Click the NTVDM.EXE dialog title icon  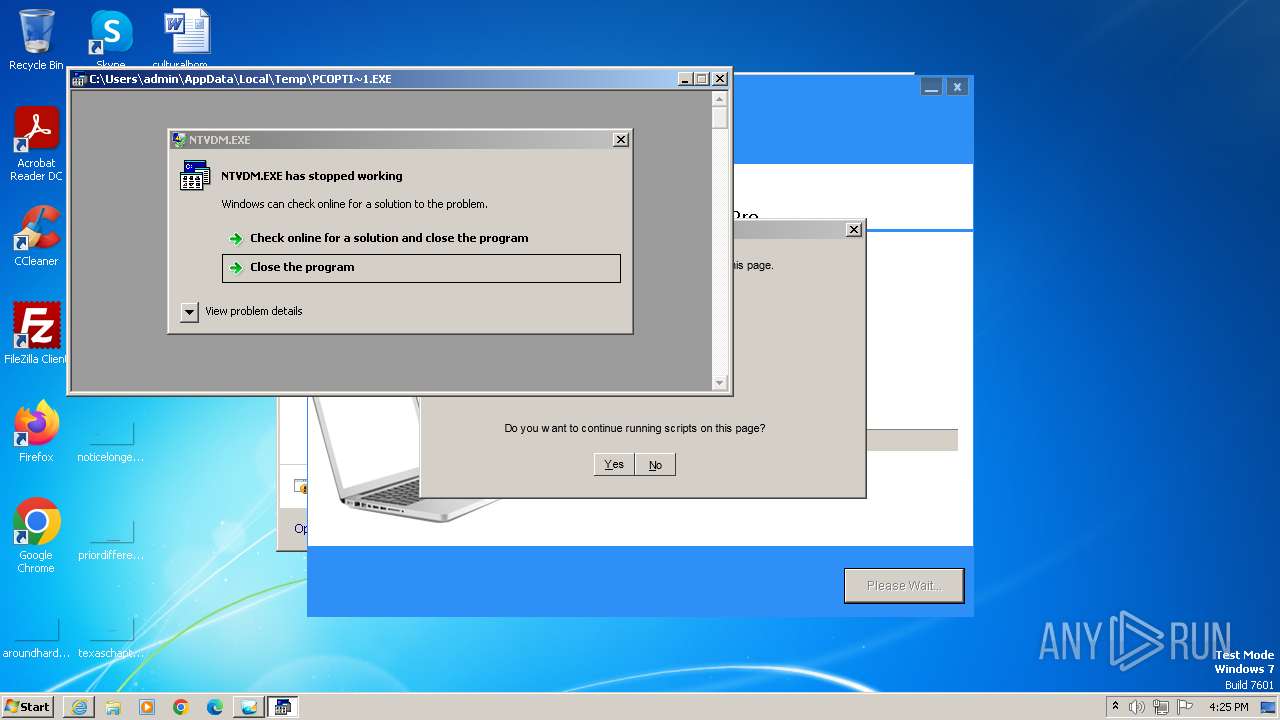[178, 140]
